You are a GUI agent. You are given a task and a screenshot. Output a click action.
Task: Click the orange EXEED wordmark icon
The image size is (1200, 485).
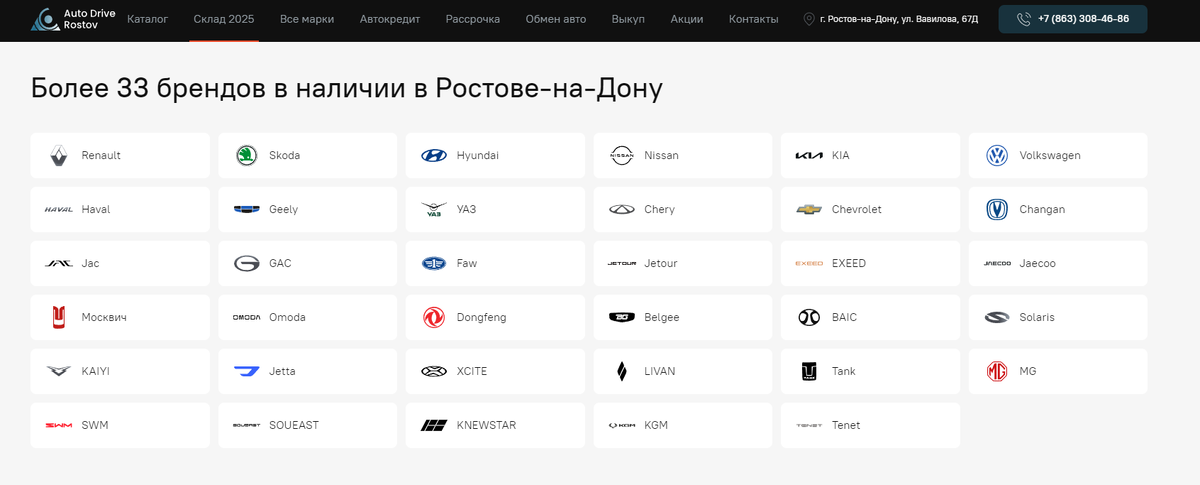click(x=809, y=264)
